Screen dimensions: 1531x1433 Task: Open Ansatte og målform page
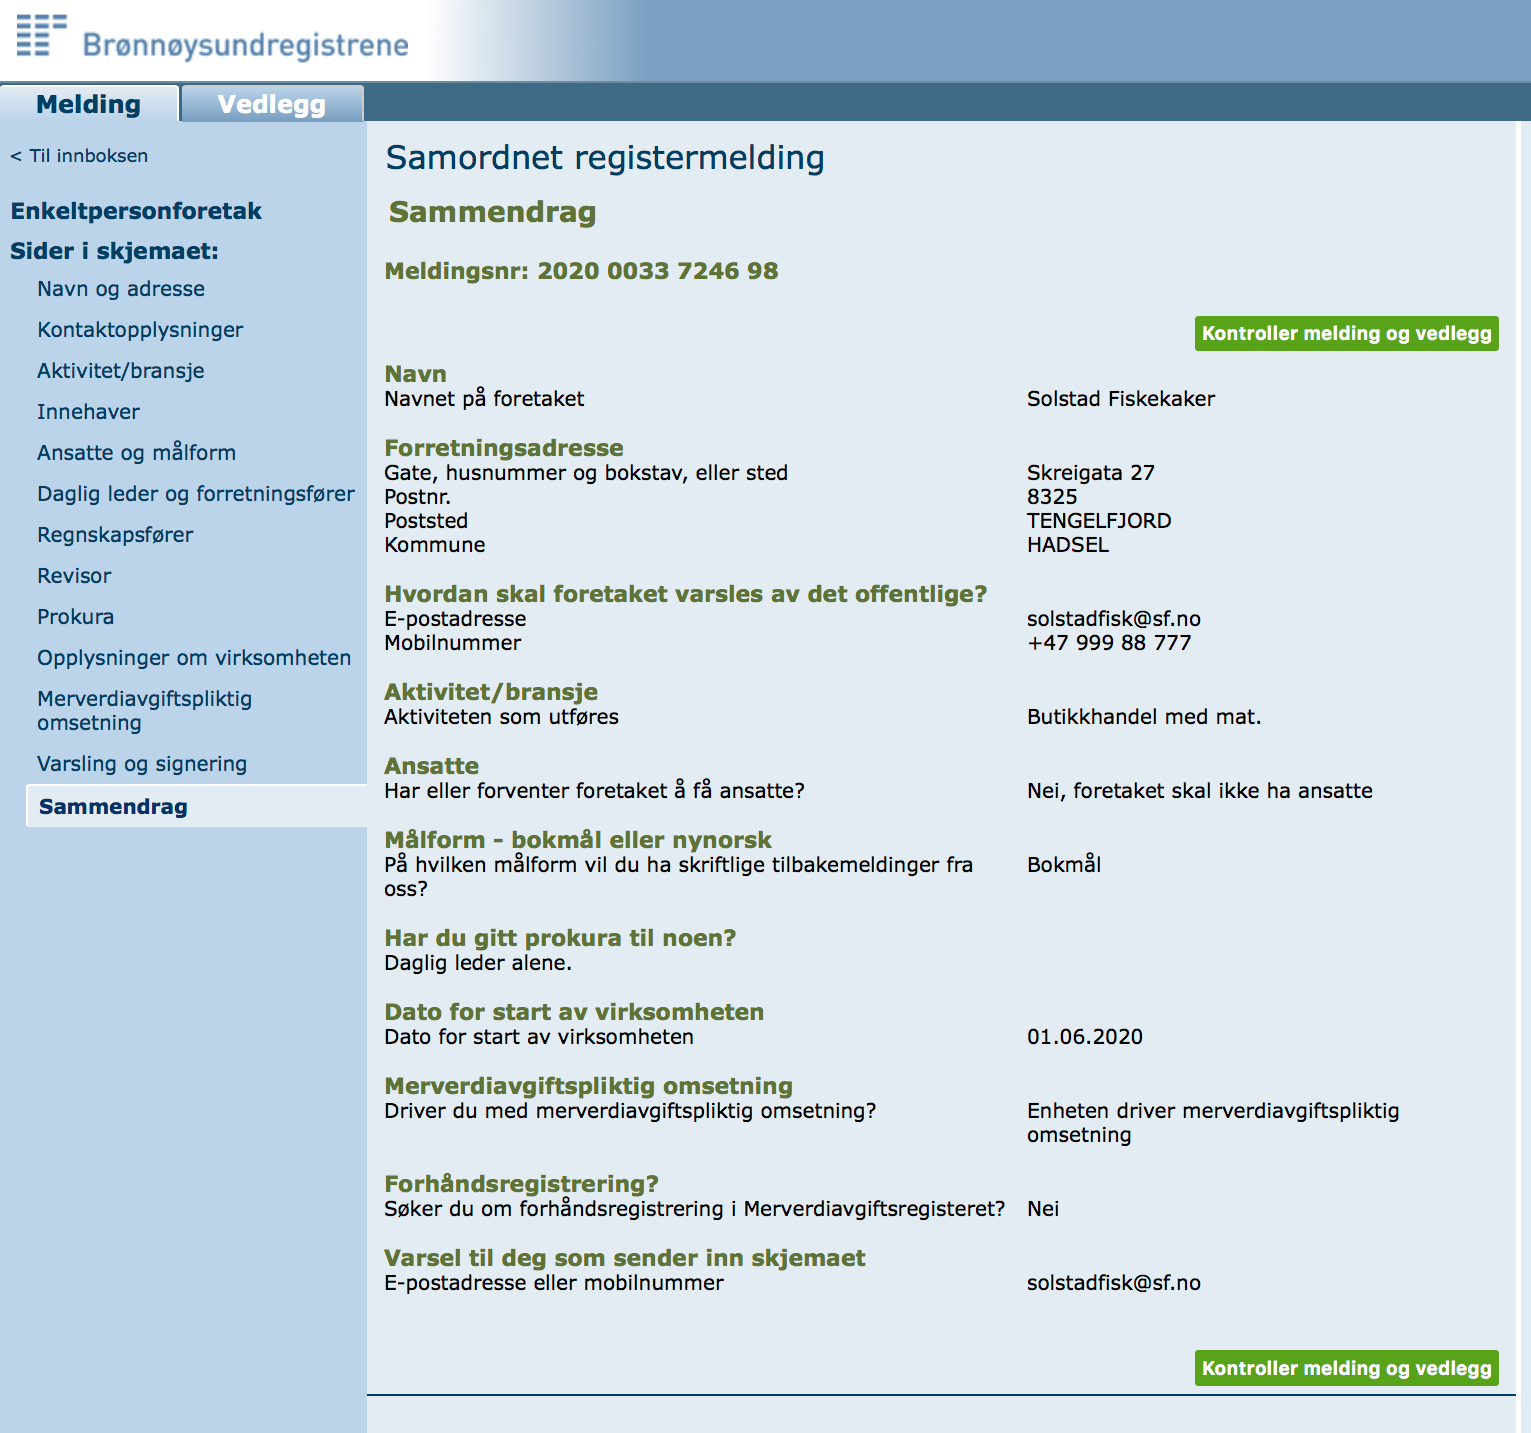click(x=136, y=453)
